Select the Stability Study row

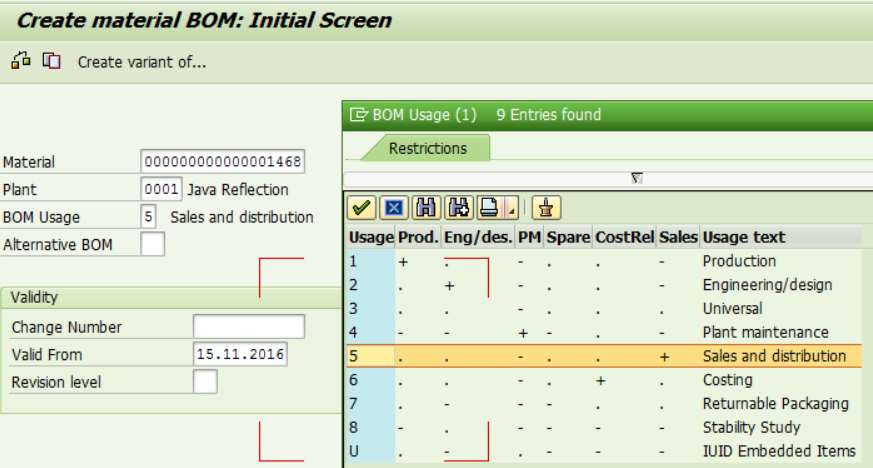[604, 427]
